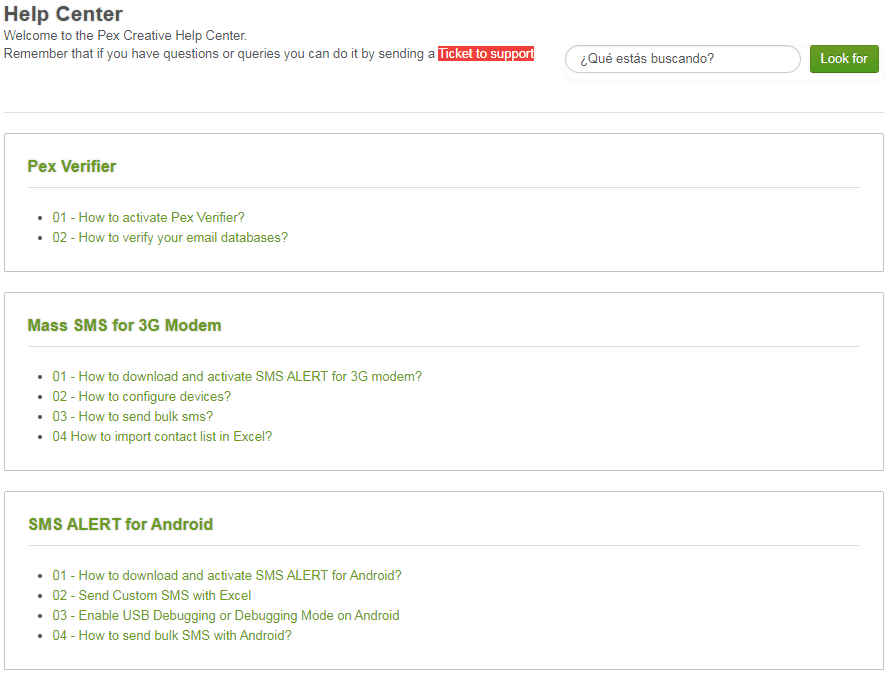Open '02 - How to verify your email databases?'
The height and width of the screenshot is (674, 888).
(x=170, y=237)
